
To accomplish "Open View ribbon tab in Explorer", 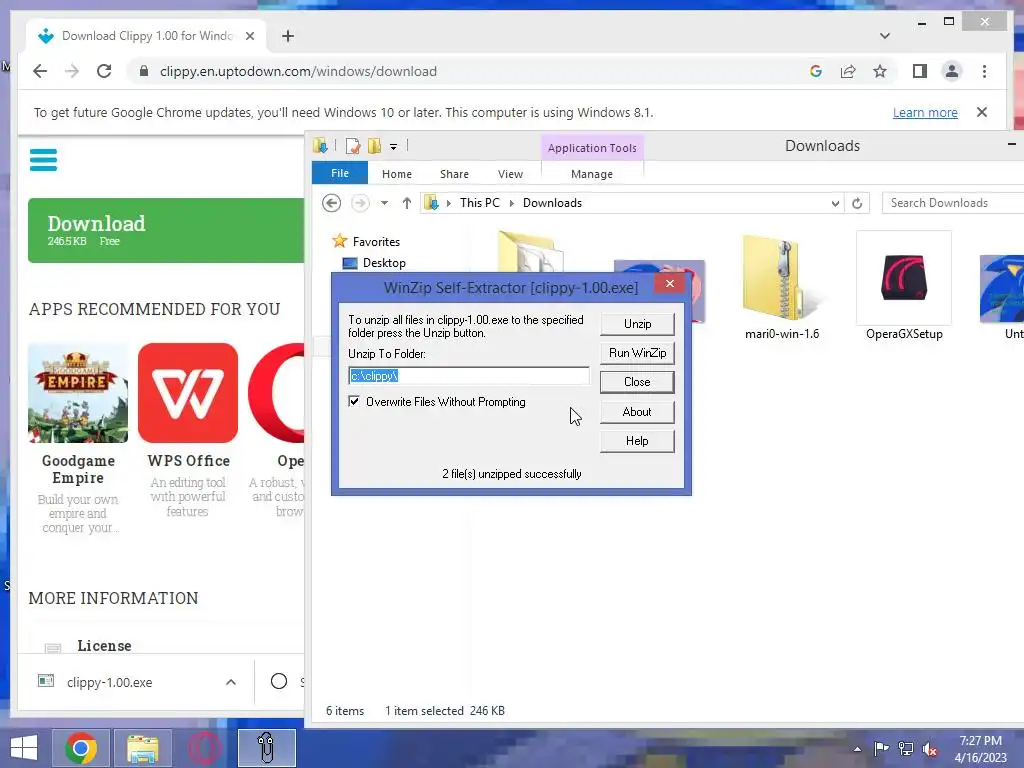I will click(x=510, y=174).
